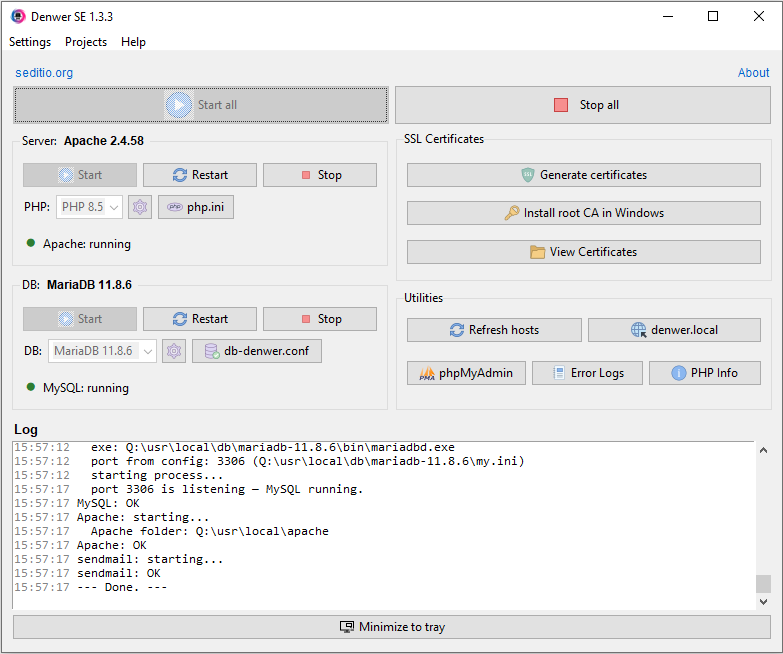Screen dimensions: 783x654
Task: Click the log scrollbar down arrow
Action: 764,602
